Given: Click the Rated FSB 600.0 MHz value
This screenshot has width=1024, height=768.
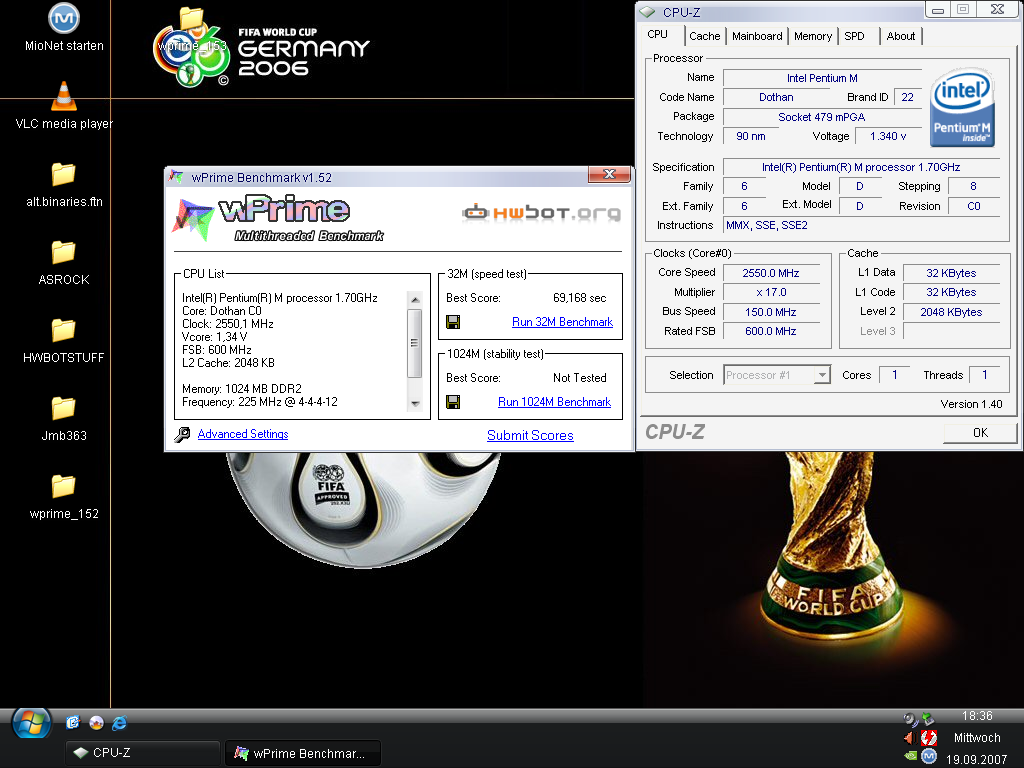Looking at the screenshot, I should (771, 332).
